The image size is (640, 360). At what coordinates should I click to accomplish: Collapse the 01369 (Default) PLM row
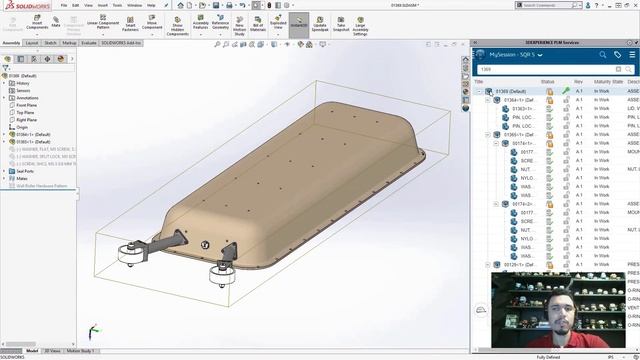(x=479, y=91)
